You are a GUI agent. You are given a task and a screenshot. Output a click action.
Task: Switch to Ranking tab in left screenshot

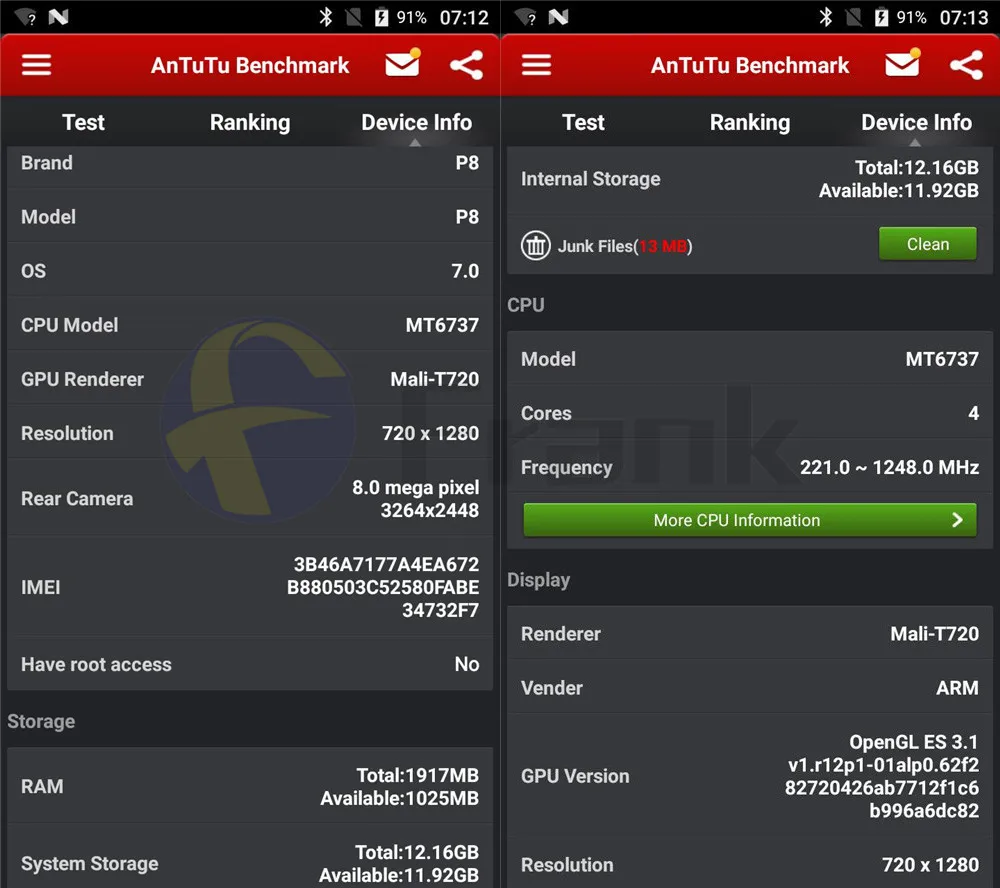click(x=250, y=122)
